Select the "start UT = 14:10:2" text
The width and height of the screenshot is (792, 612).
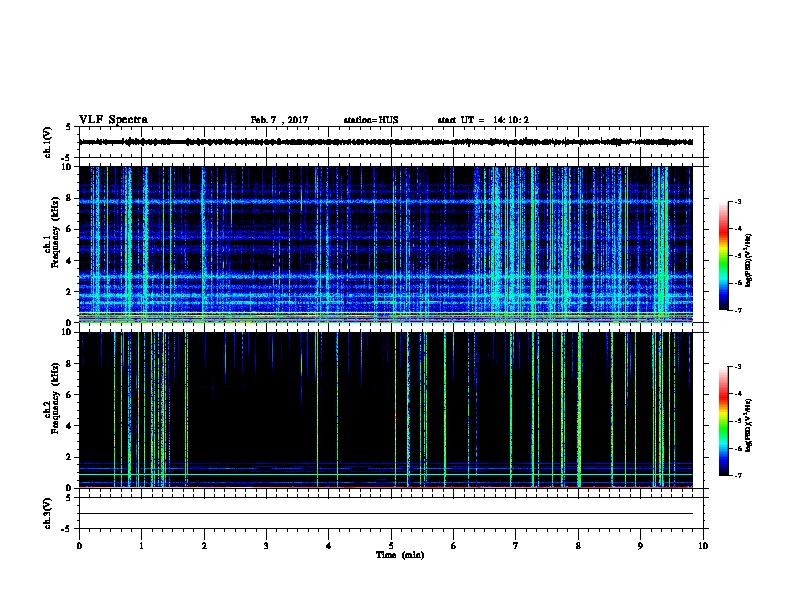483,120
